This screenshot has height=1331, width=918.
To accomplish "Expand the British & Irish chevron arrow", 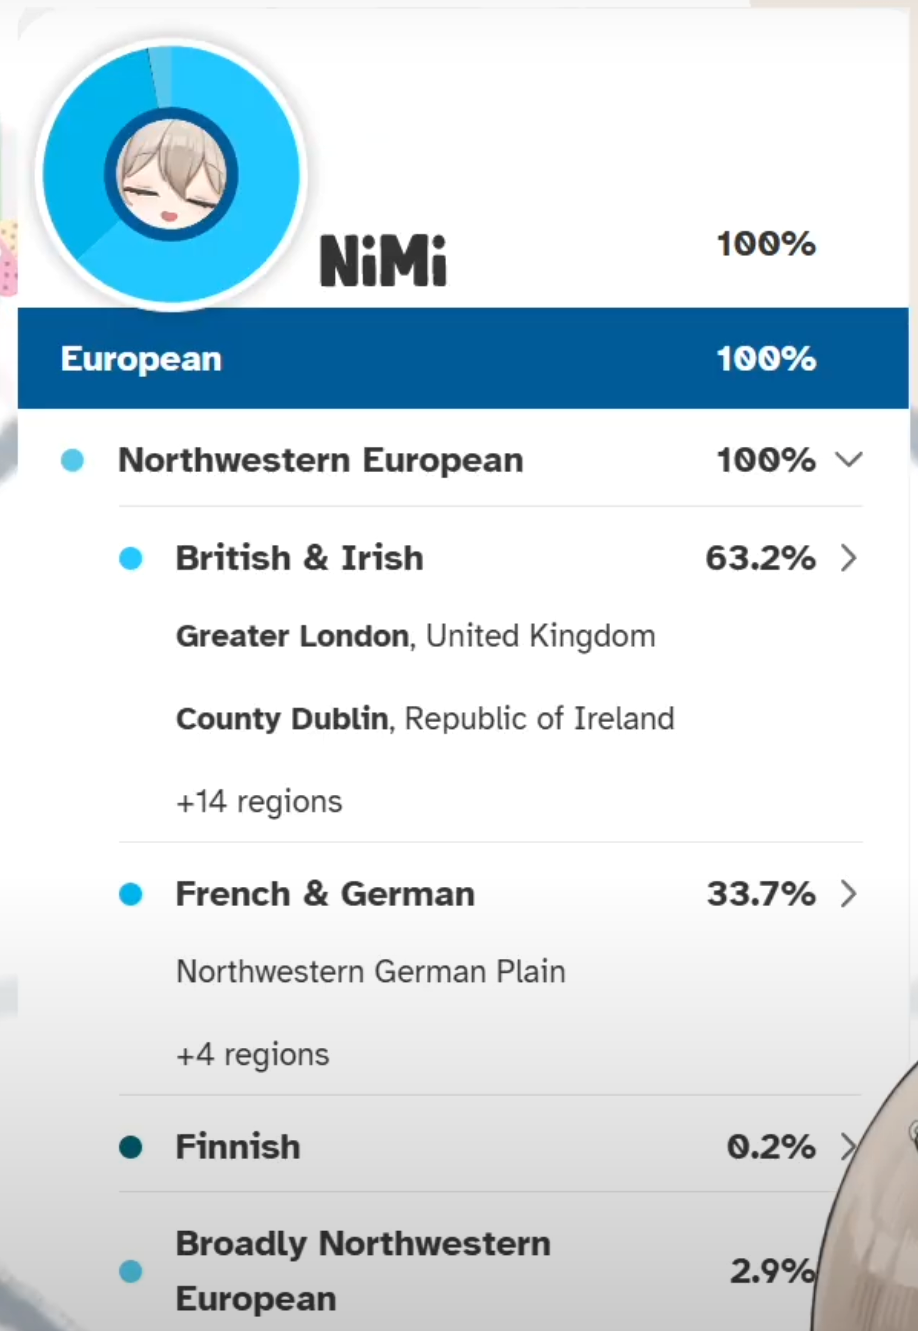I will click(849, 558).
